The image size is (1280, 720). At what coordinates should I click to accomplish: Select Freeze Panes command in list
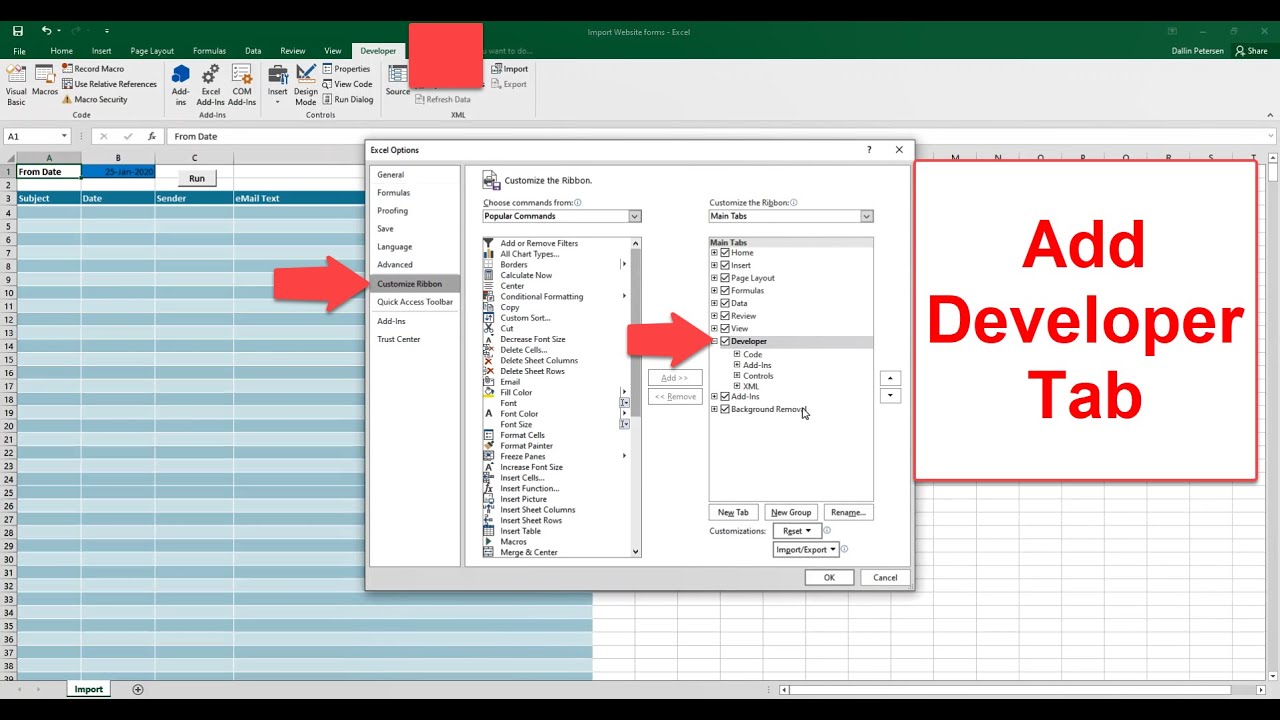522,456
